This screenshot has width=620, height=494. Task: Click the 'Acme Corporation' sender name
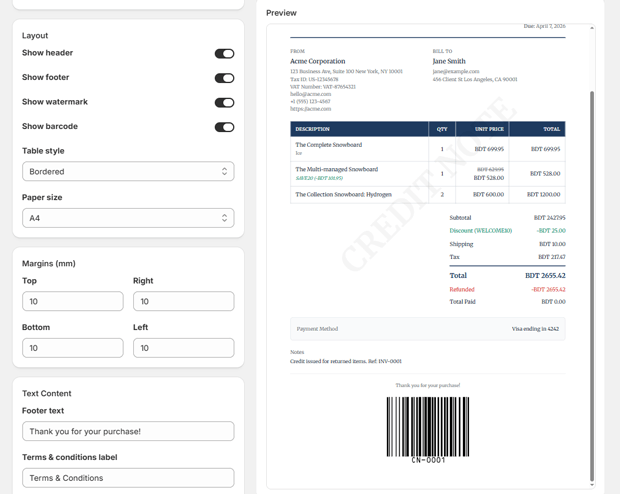tap(318, 61)
